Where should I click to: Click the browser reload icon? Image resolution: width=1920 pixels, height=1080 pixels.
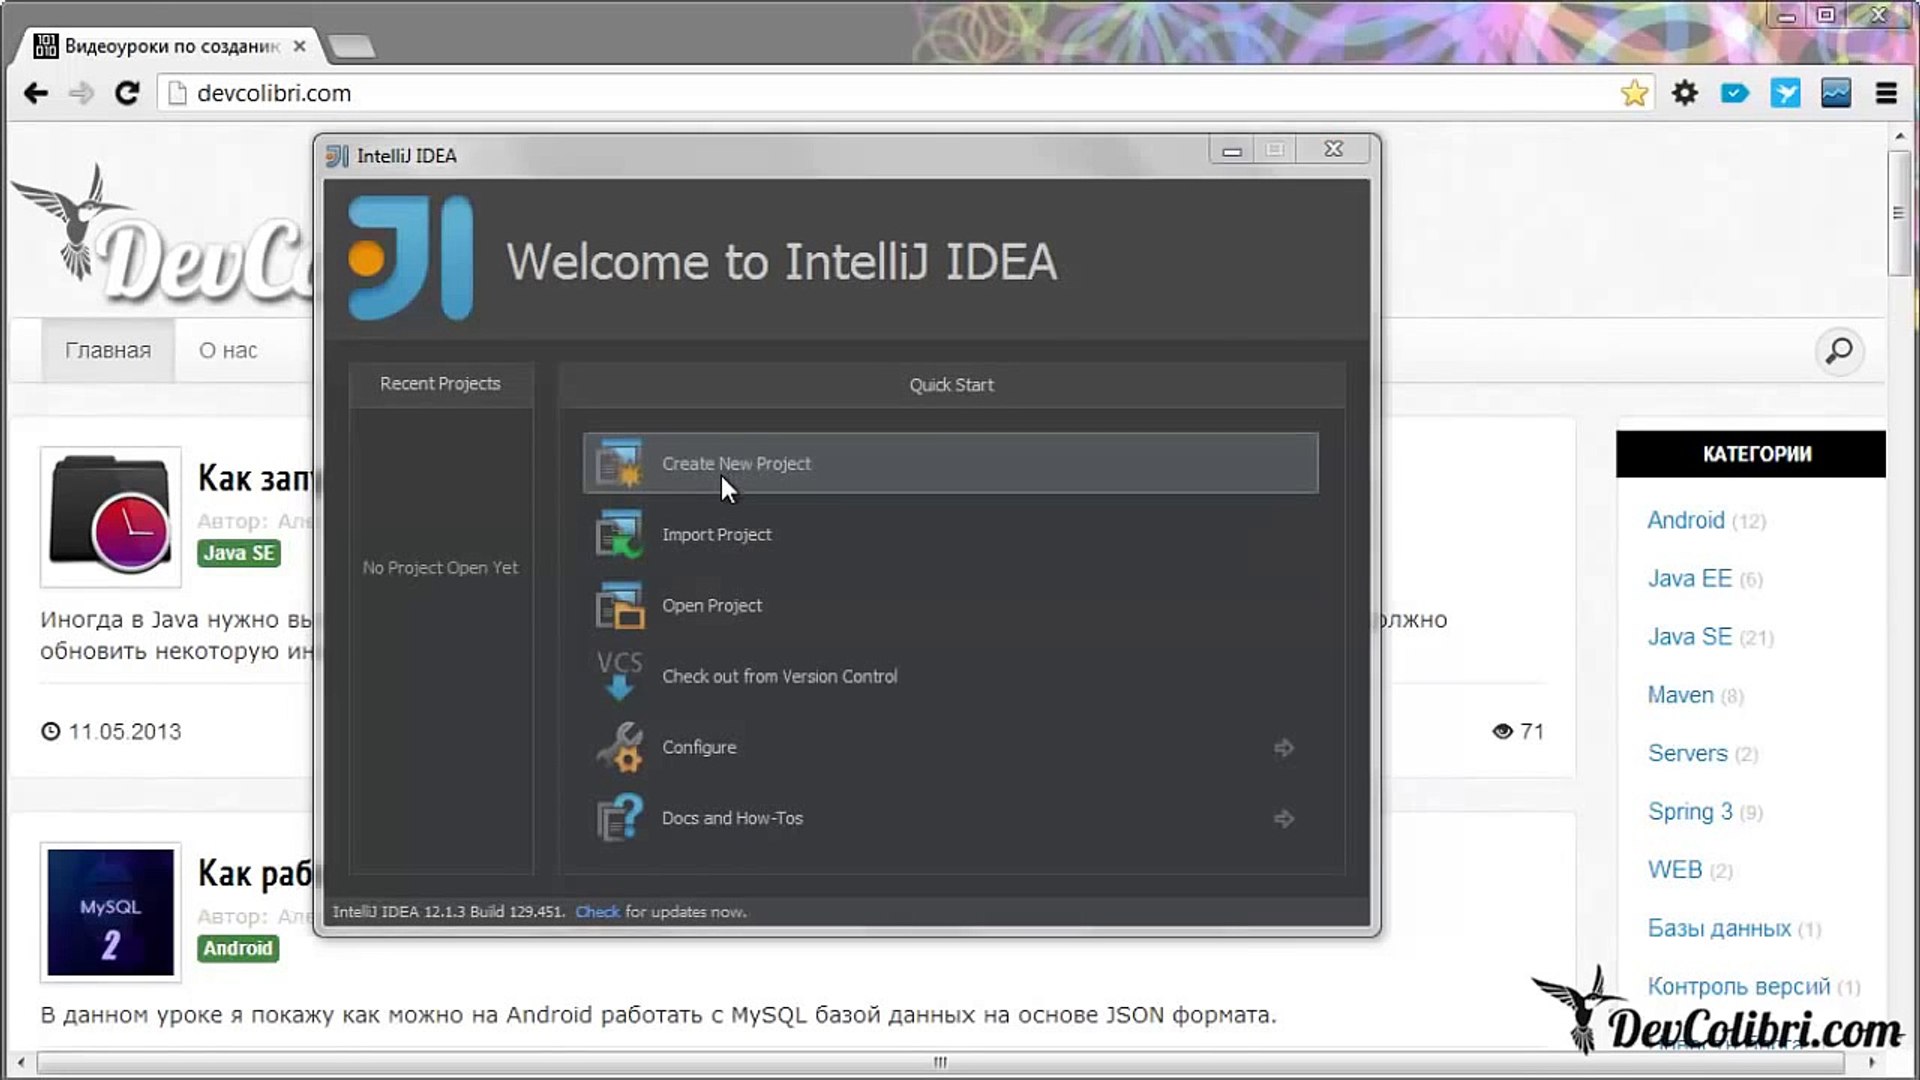click(127, 93)
